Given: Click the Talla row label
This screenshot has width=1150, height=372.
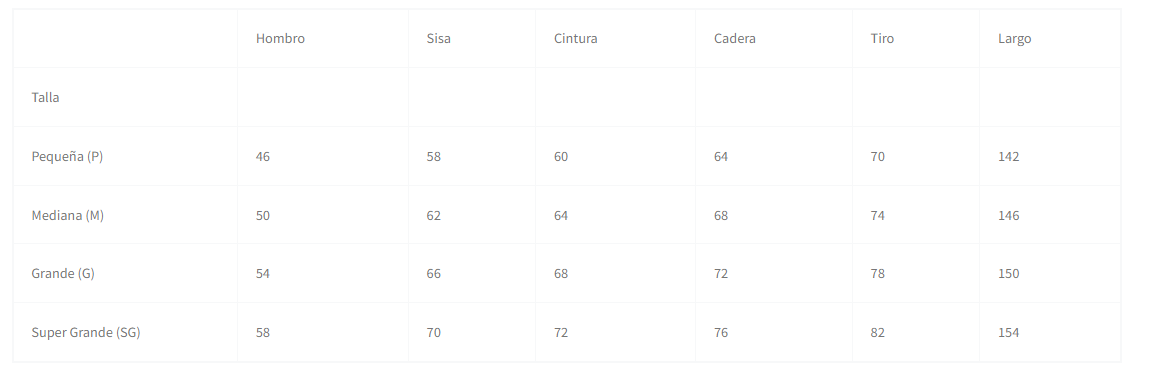Looking at the screenshot, I should click(x=45, y=98).
